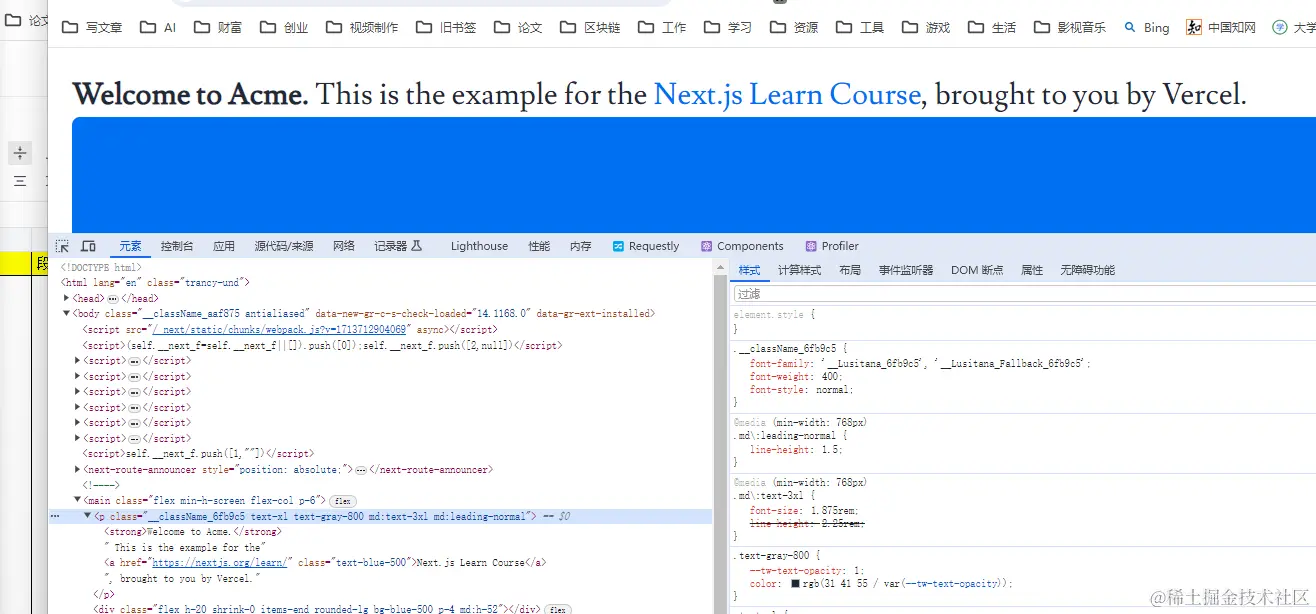The image size is (1316, 614).
Task: Toggle the device emulation toolbar
Action: 88,245
